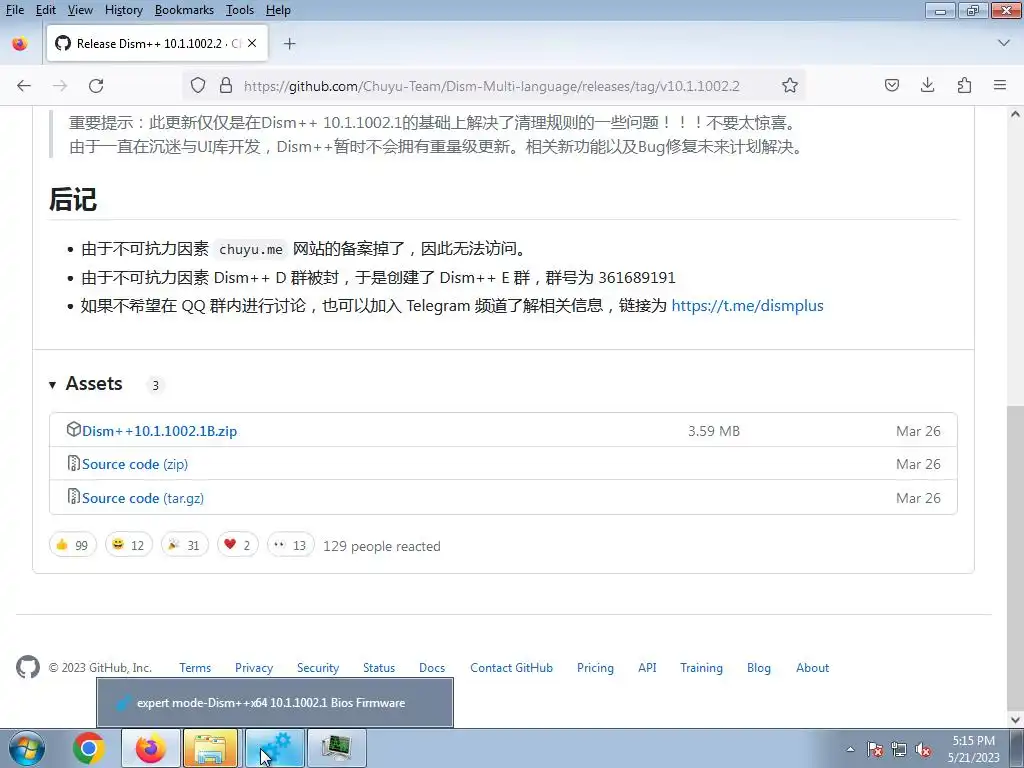Show hidden system tray icons
The image size is (1024, 768).
pyautogui.click(x=850, y=749)
